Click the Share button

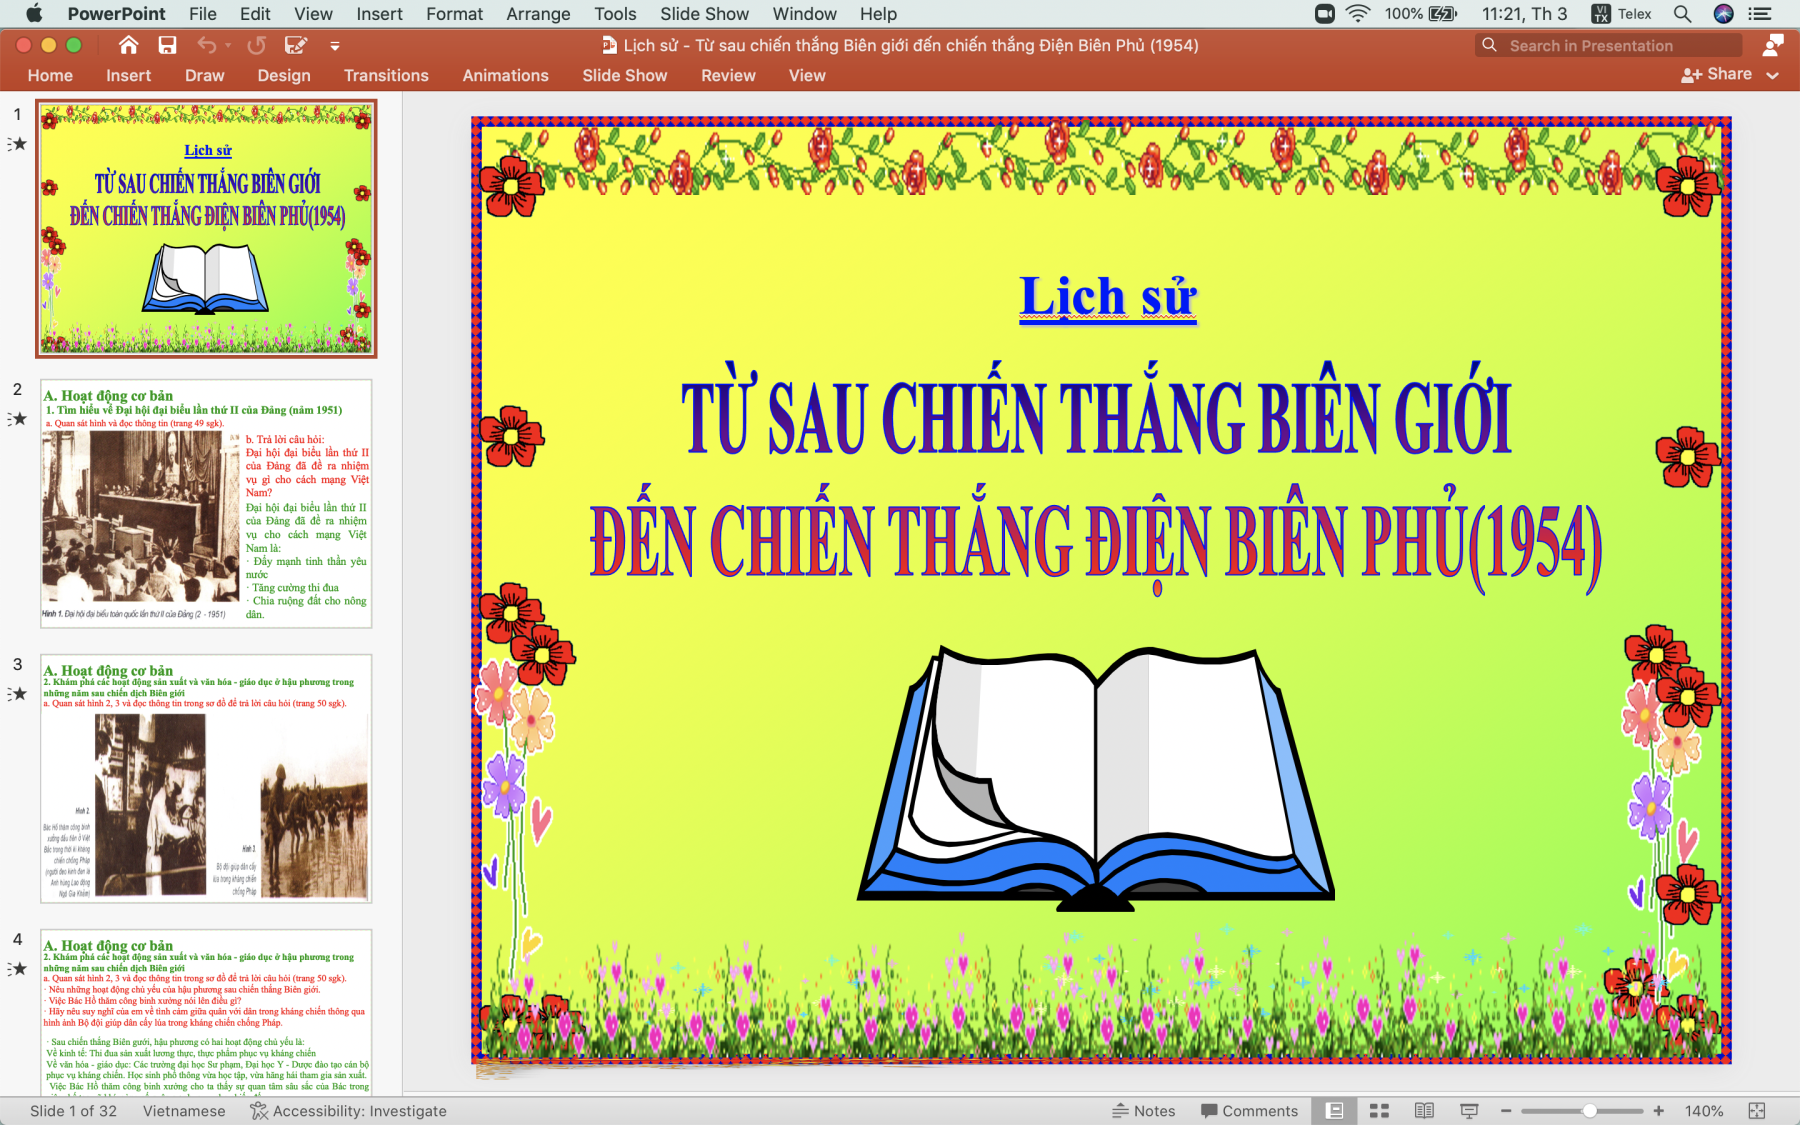pyautogui.click(x=1717, y=74)
